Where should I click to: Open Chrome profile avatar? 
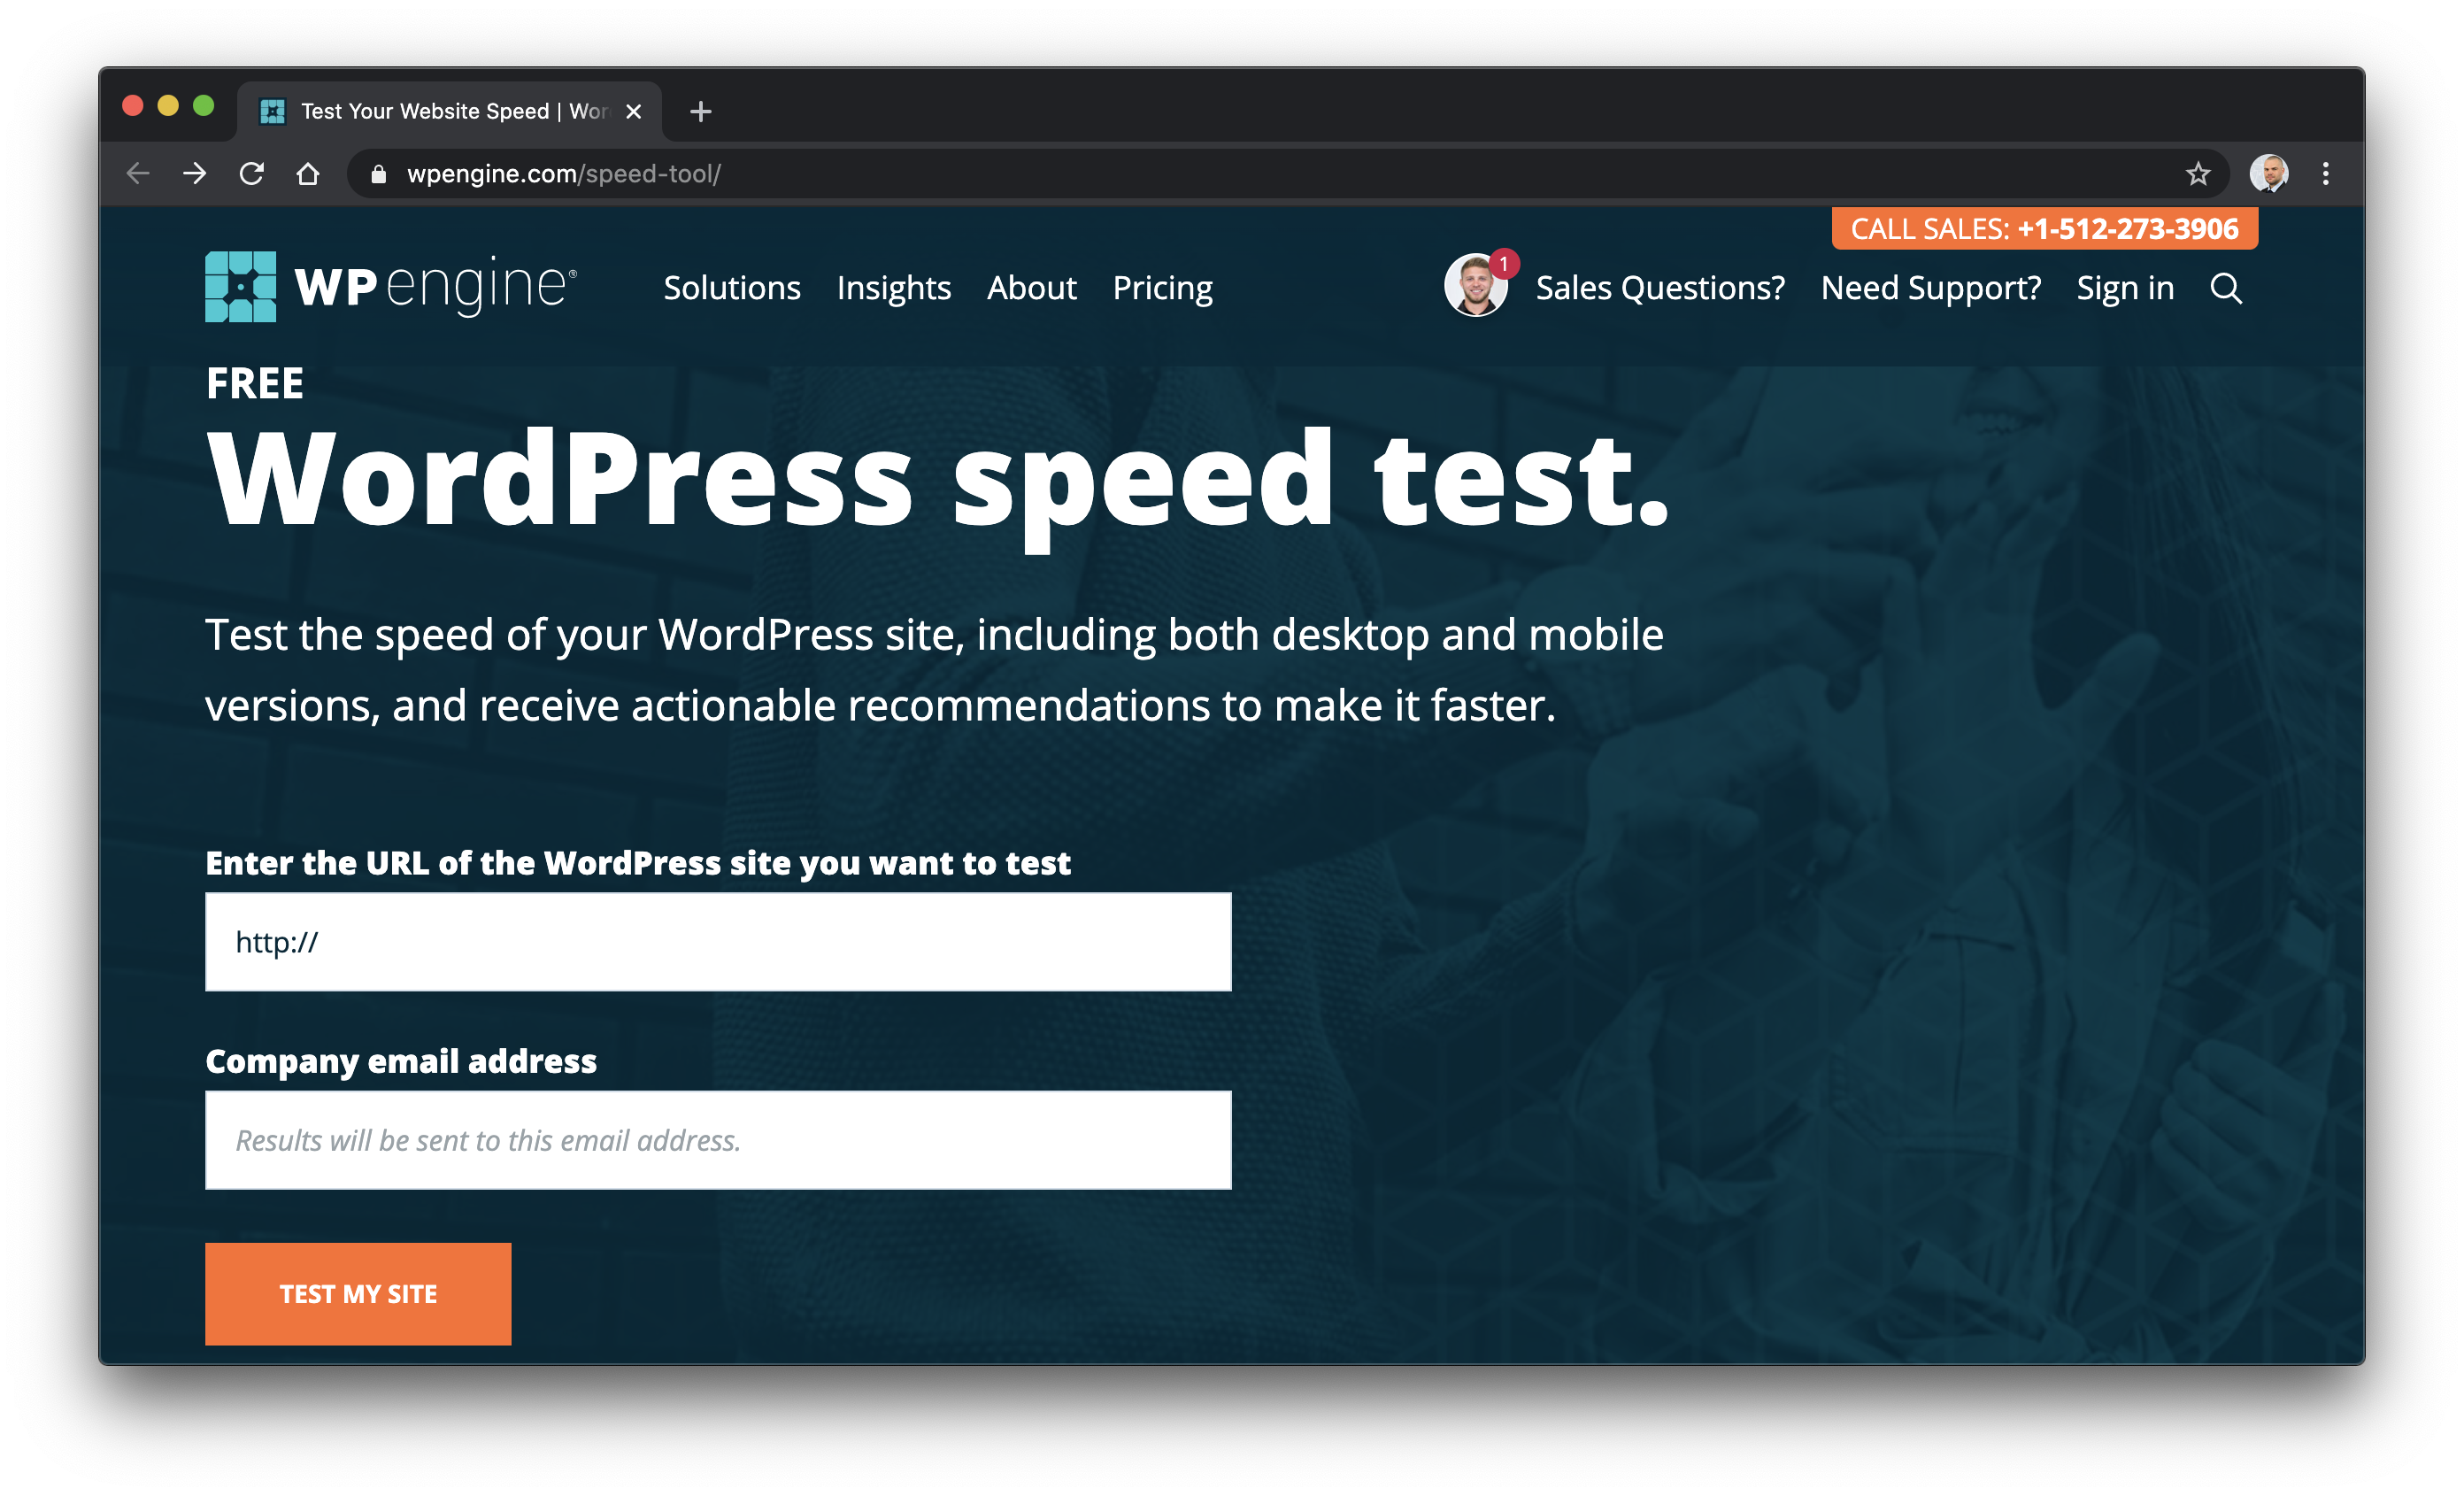tap(2269, 174)
